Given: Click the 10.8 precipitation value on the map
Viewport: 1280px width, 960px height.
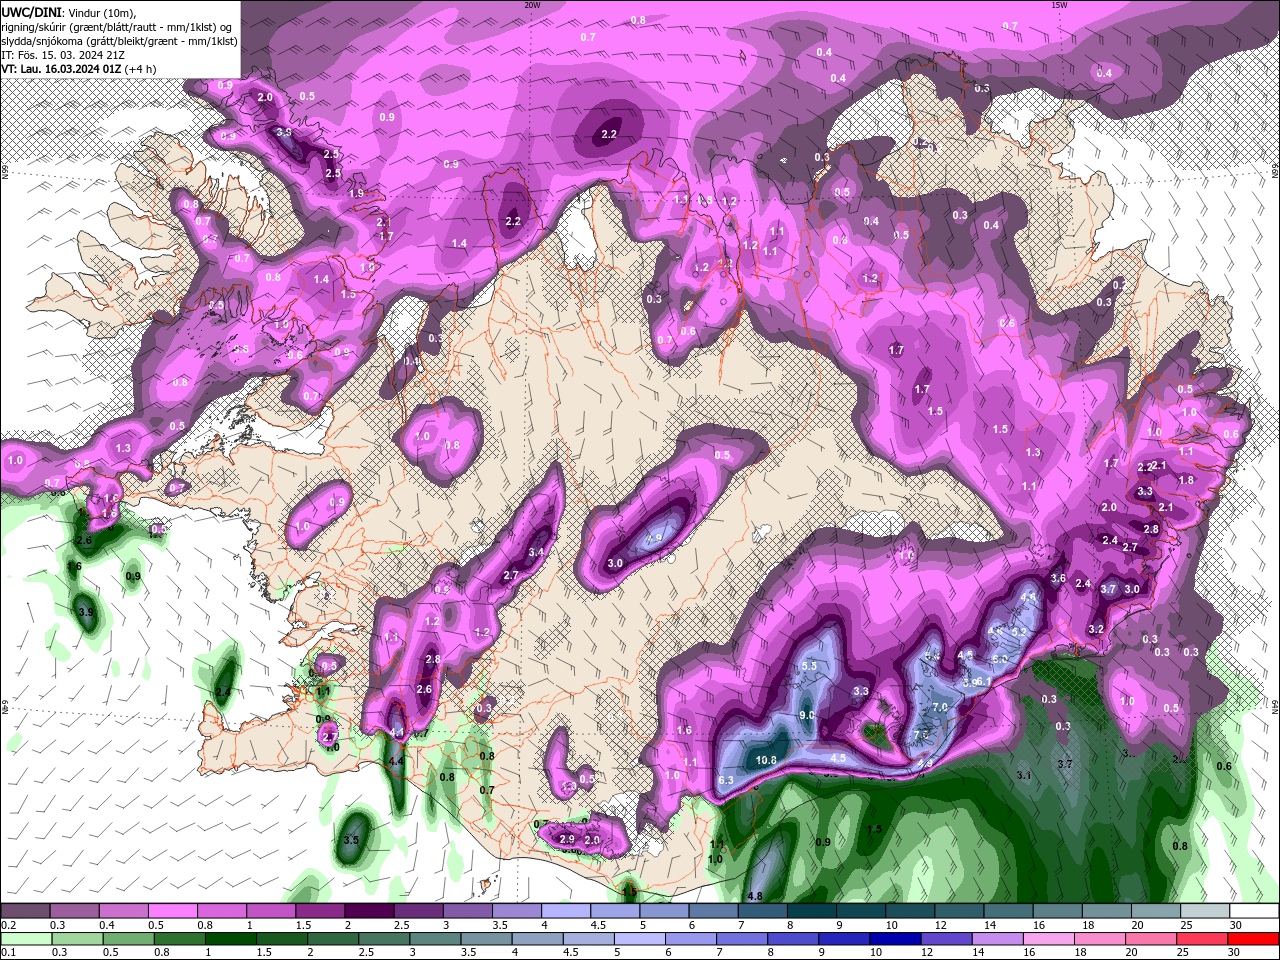Looking at the screenshot, I should [766, 760].
